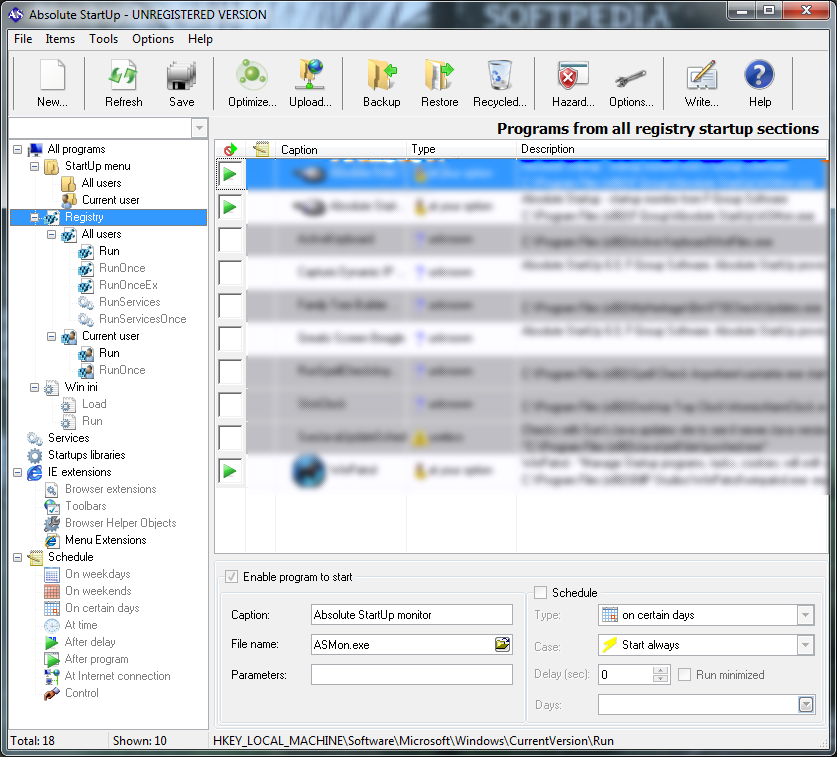Open the Hazard checker
837x757 pixels.
pyautogui.click(x=573, y=83)
